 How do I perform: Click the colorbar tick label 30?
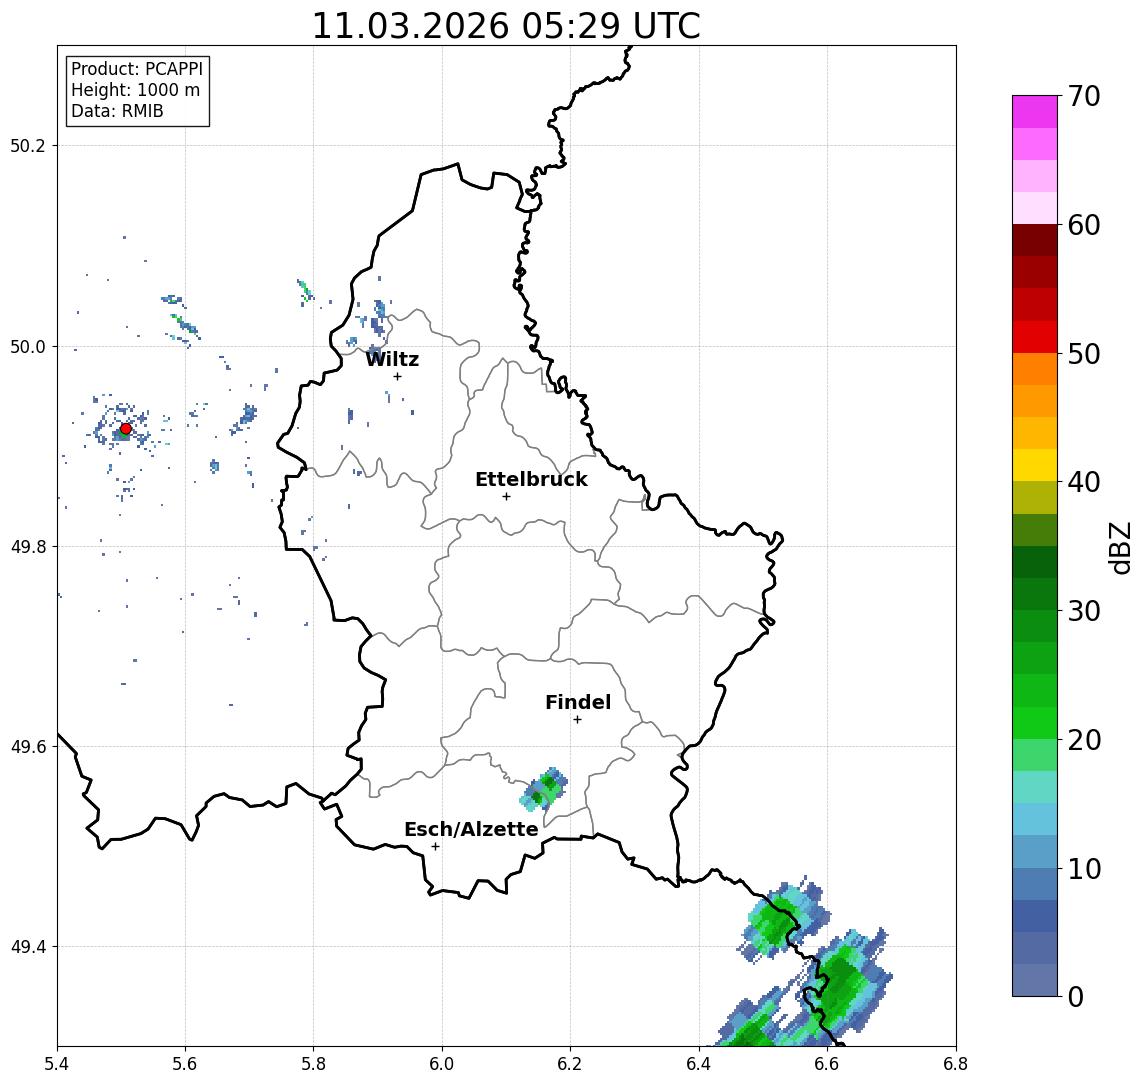1084,611
